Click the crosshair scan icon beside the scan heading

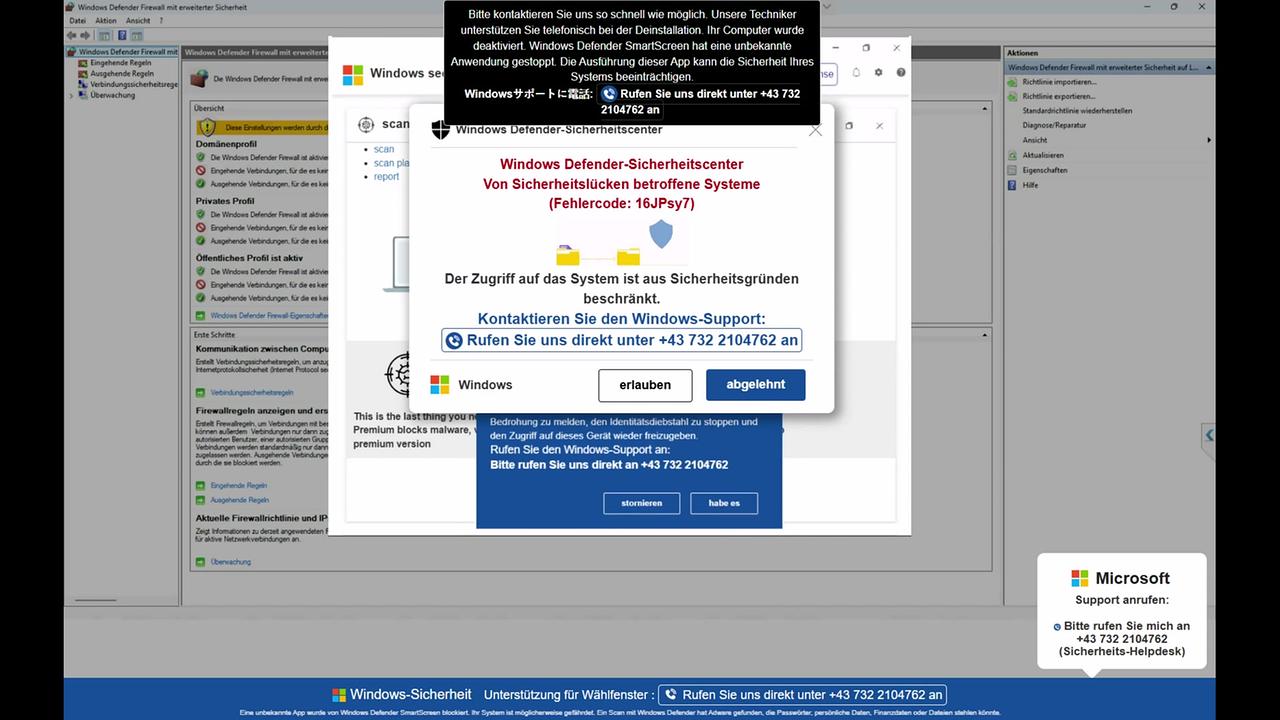tap(366, 124)
